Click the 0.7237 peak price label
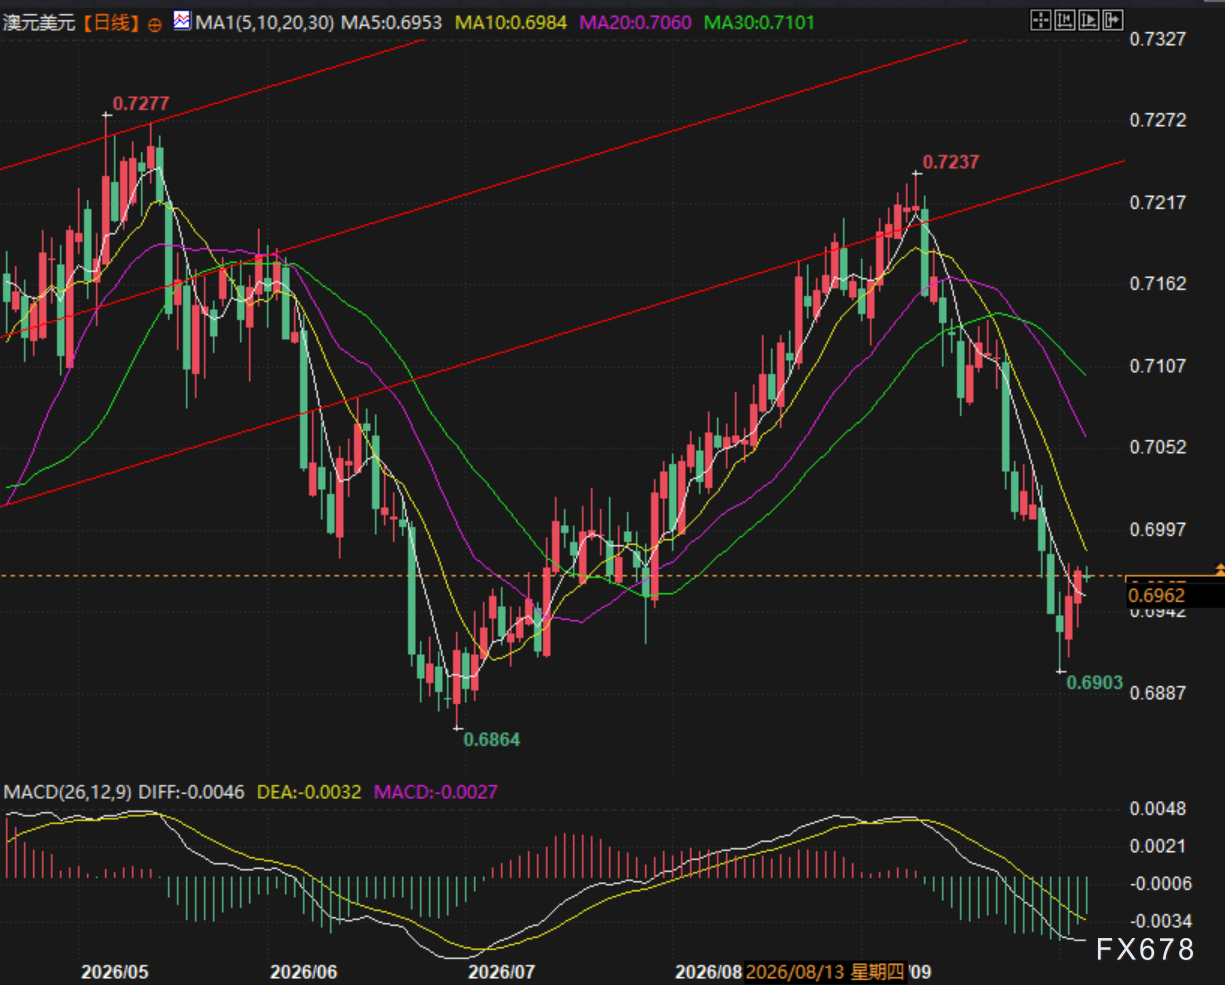Image resolution: width=1225 pixels, height=985 pixels. 951,162
